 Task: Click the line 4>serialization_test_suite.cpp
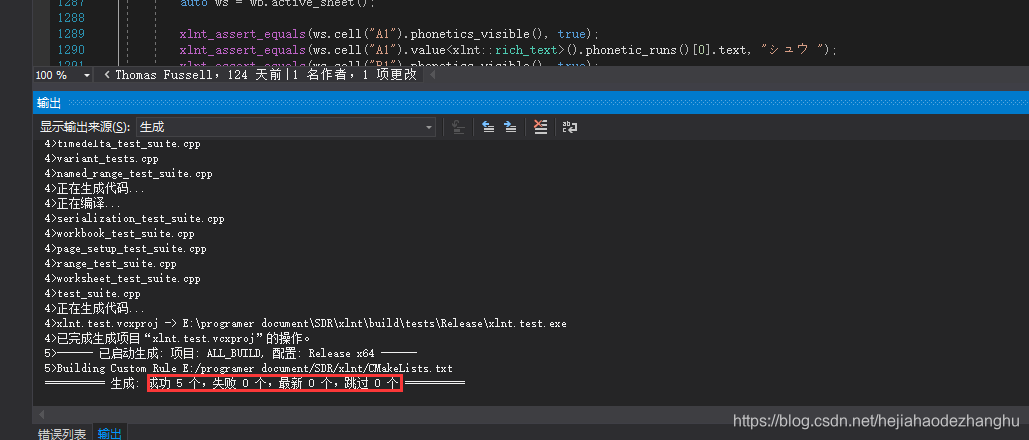pyautogui.click(x=135, y=219)
